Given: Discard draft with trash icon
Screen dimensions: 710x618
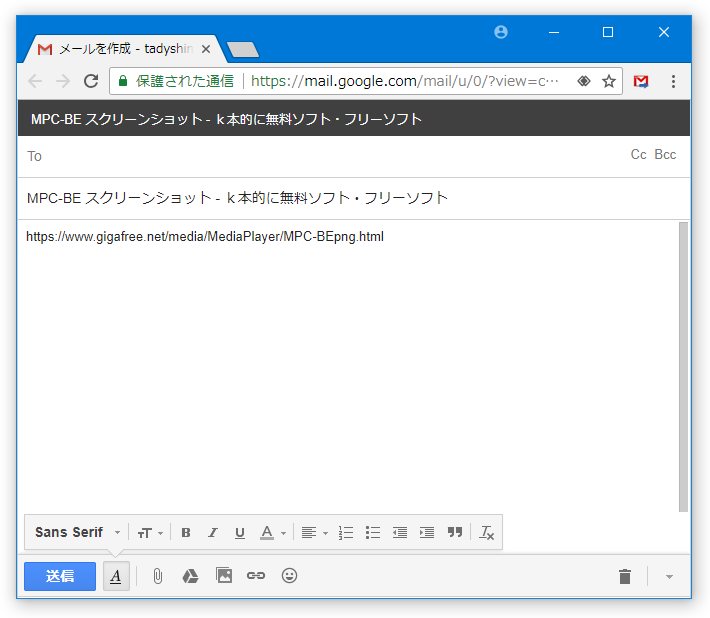Looking at the screenshot, I should tap(625, 576).
